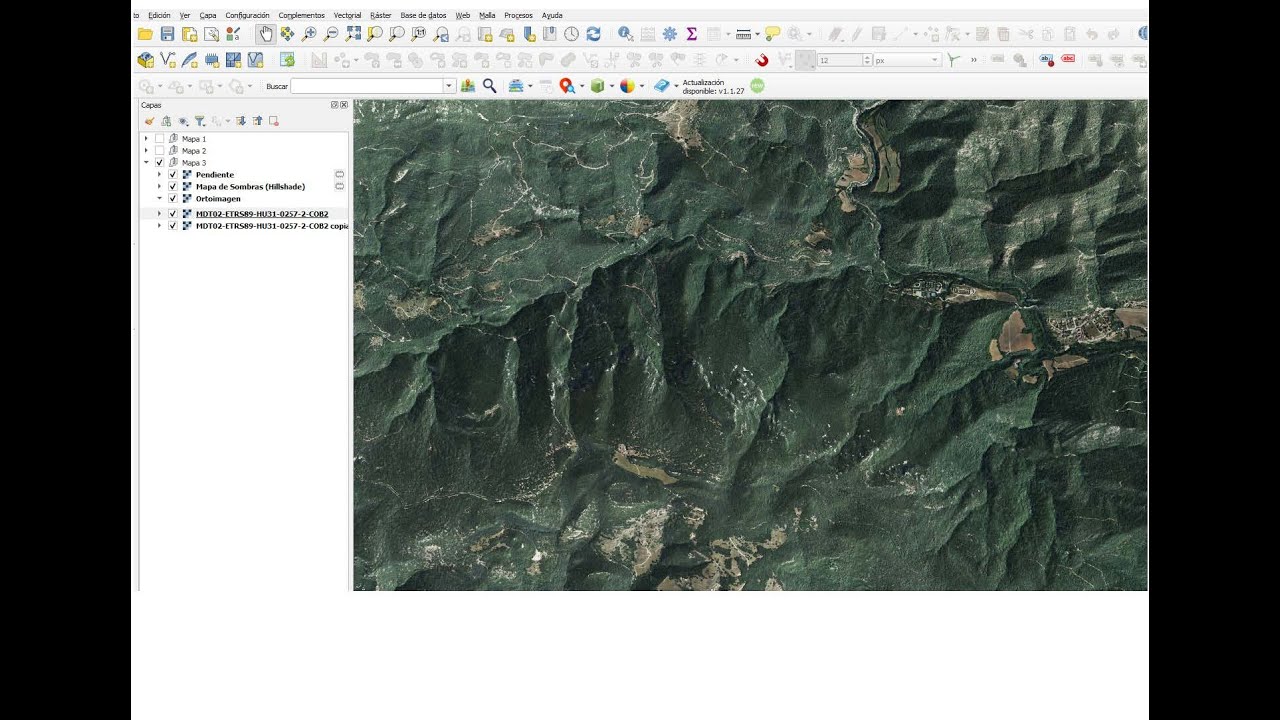Viewport: 1280px width, 720px height.
Task: Expand Mapa de Sombras layer legend
Action: [159, 187]
